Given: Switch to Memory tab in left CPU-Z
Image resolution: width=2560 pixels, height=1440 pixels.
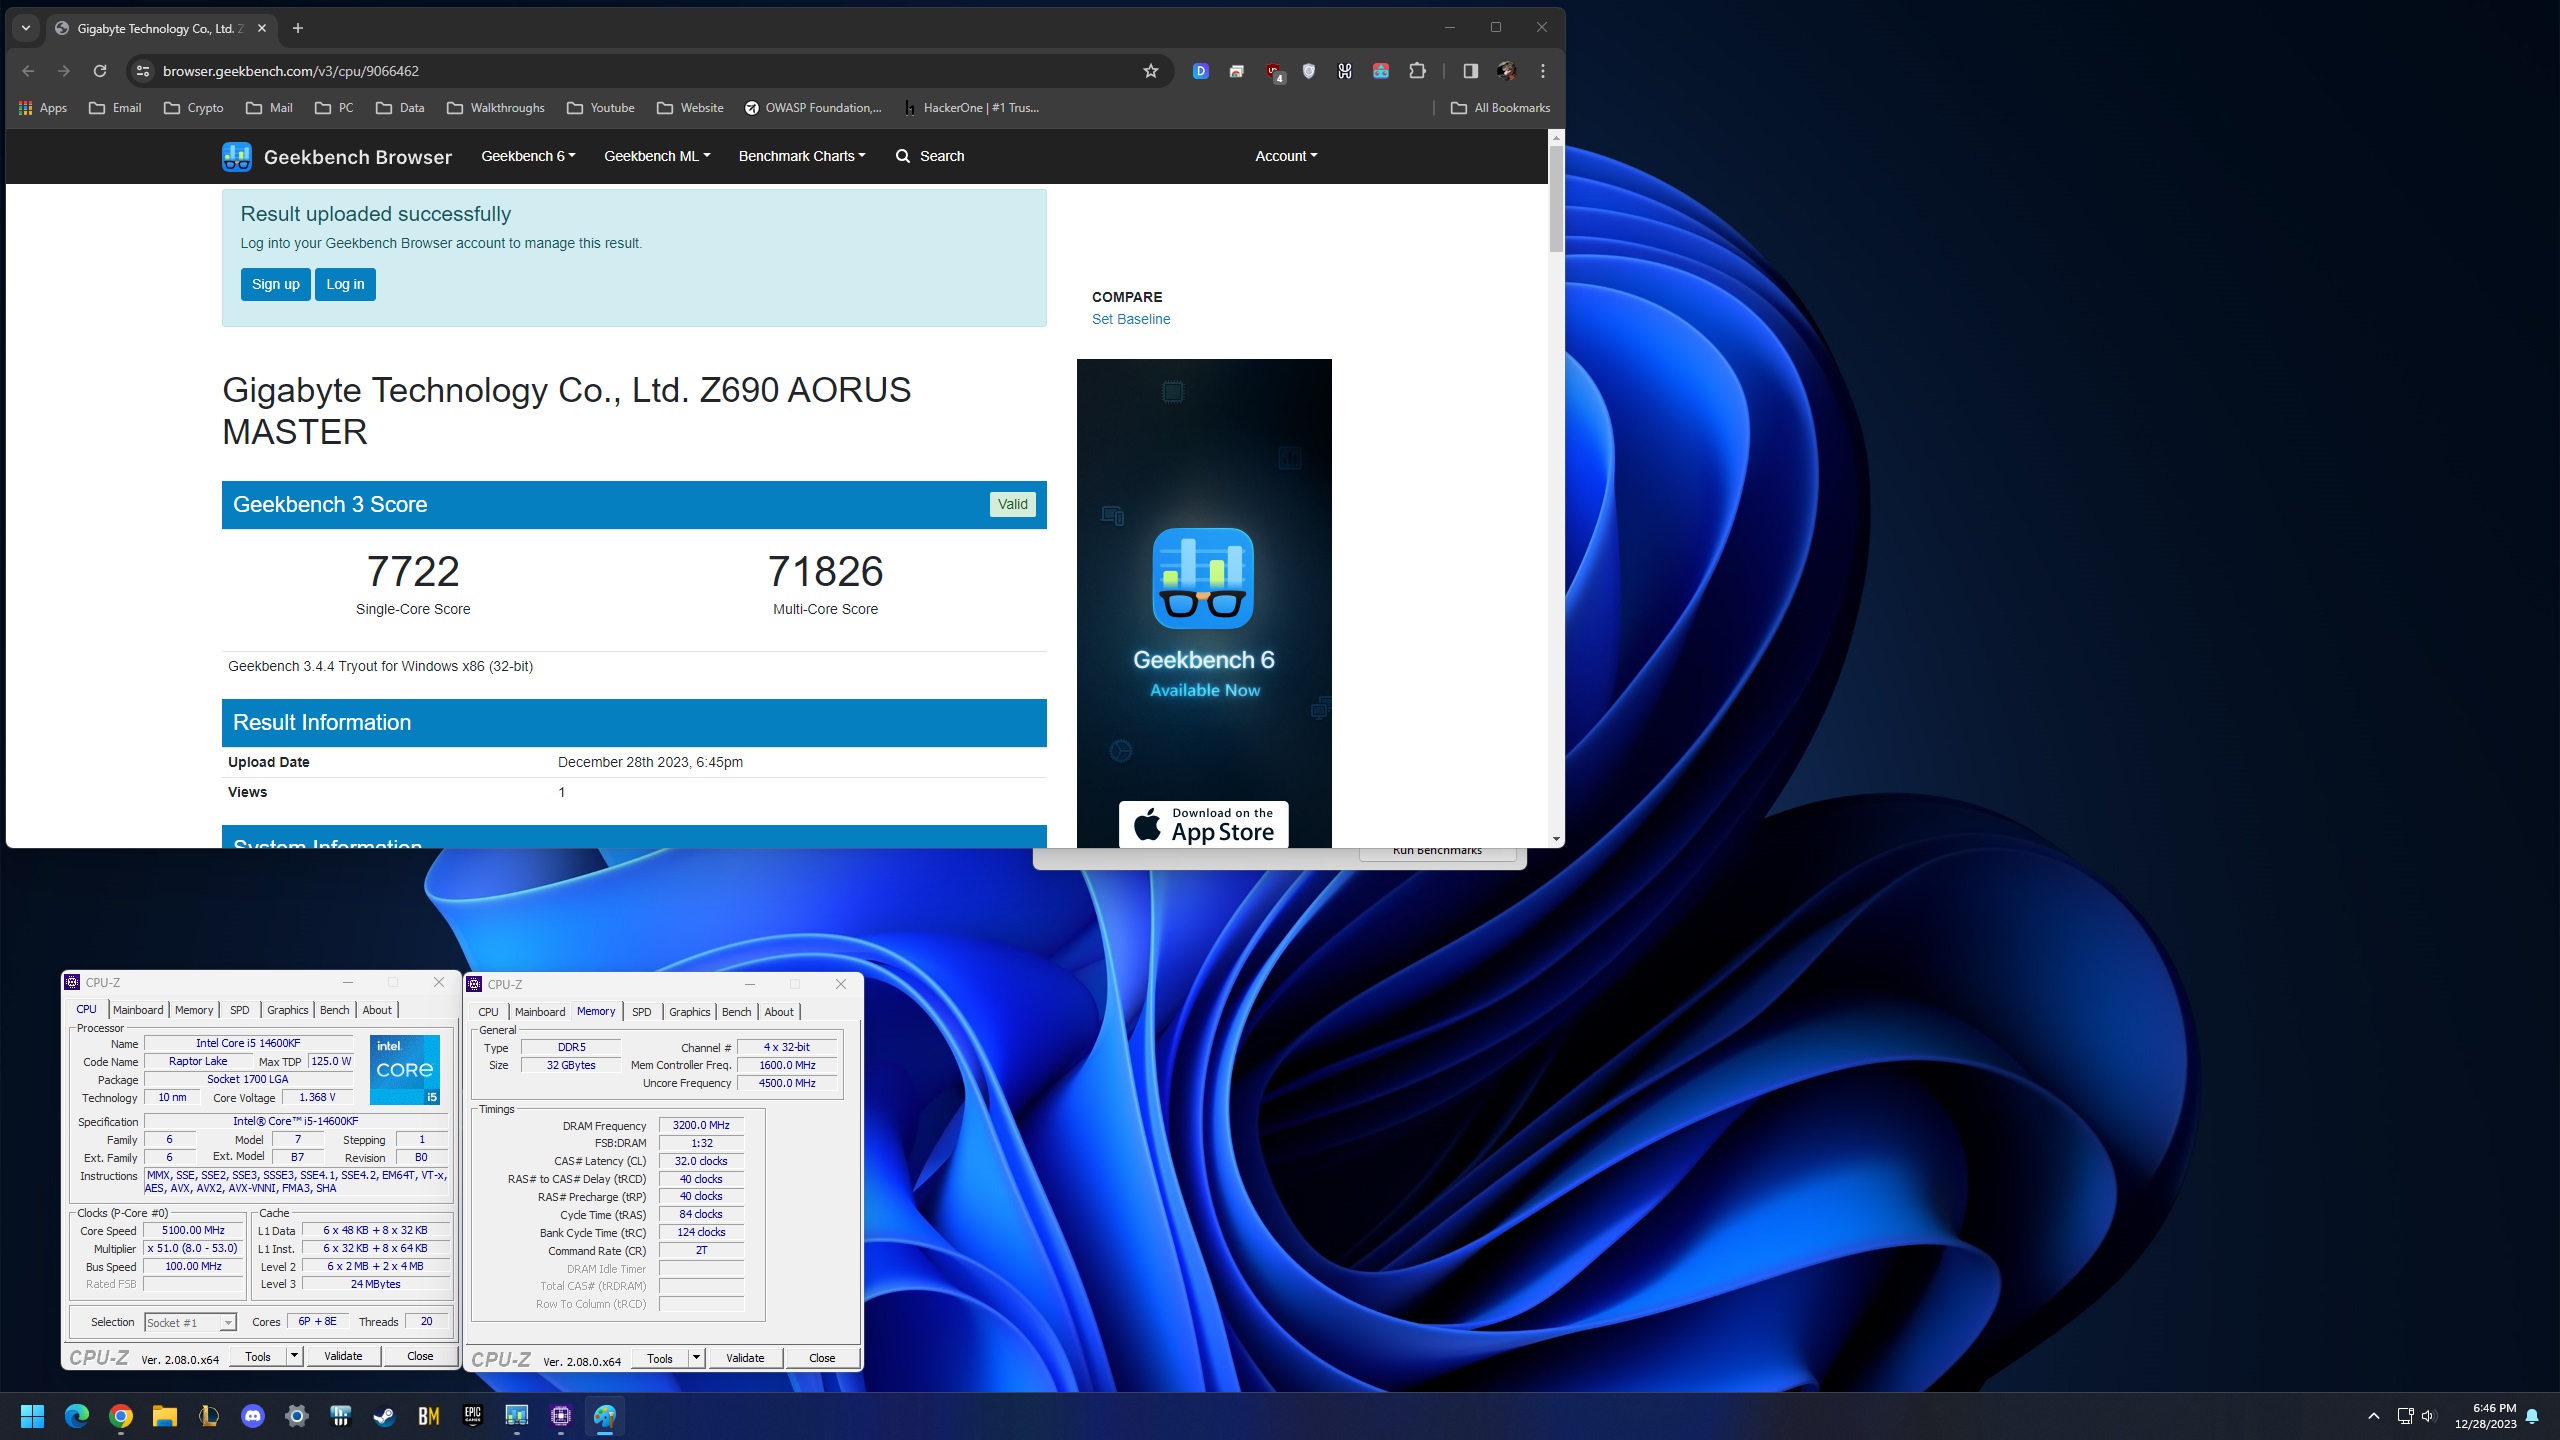Looking at the screenshot, I should pyautogui.click(x=194, y=1010).
